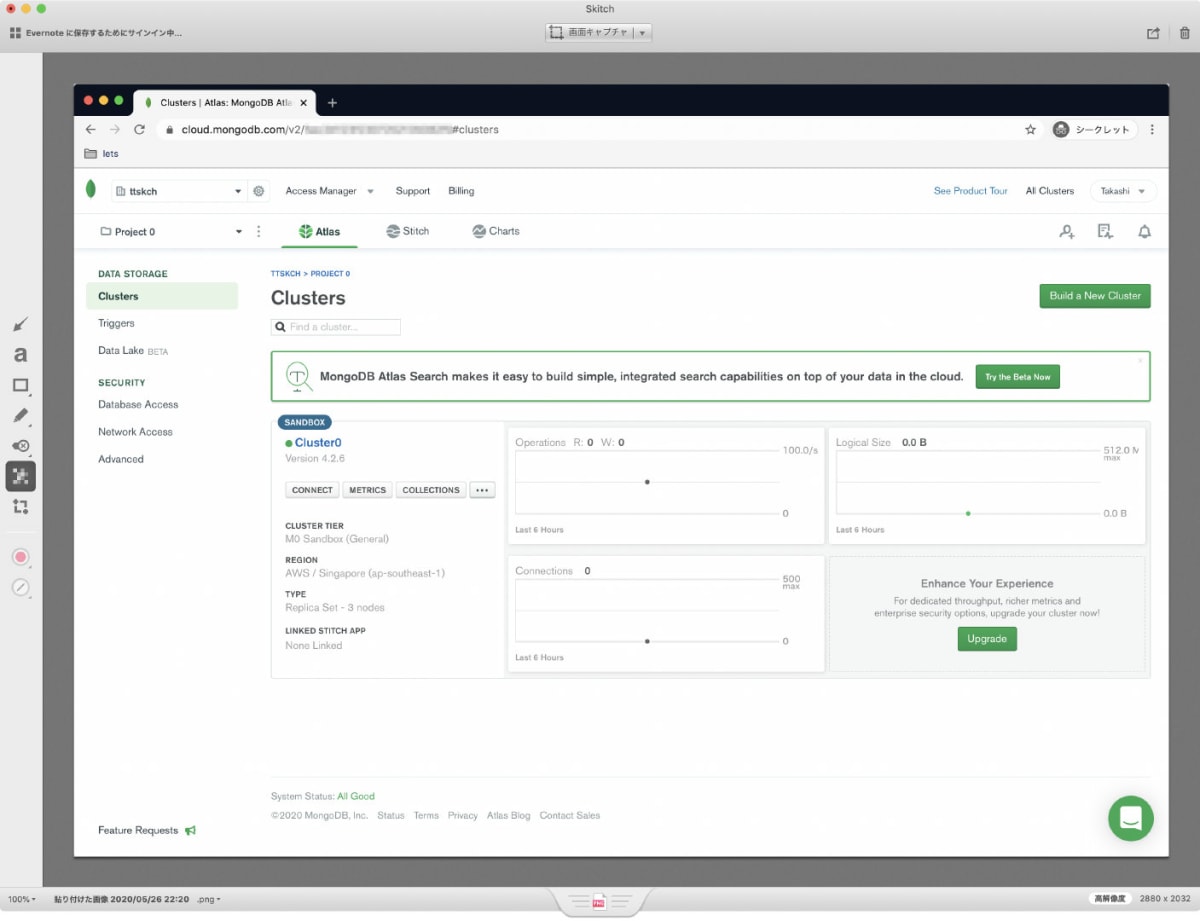
Task: Open the ttskch organization dropdown
Action: pos(178,191)
